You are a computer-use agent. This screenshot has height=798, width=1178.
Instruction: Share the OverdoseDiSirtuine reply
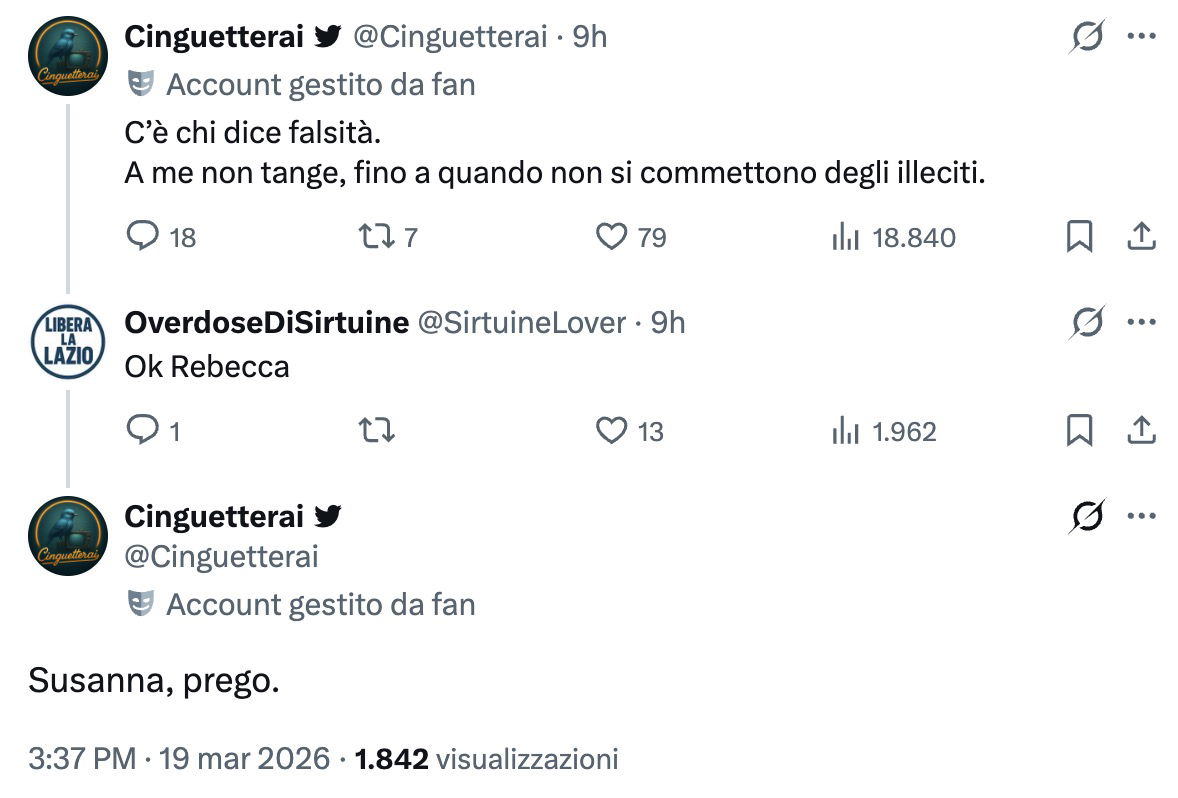[x=1141, y=431]
